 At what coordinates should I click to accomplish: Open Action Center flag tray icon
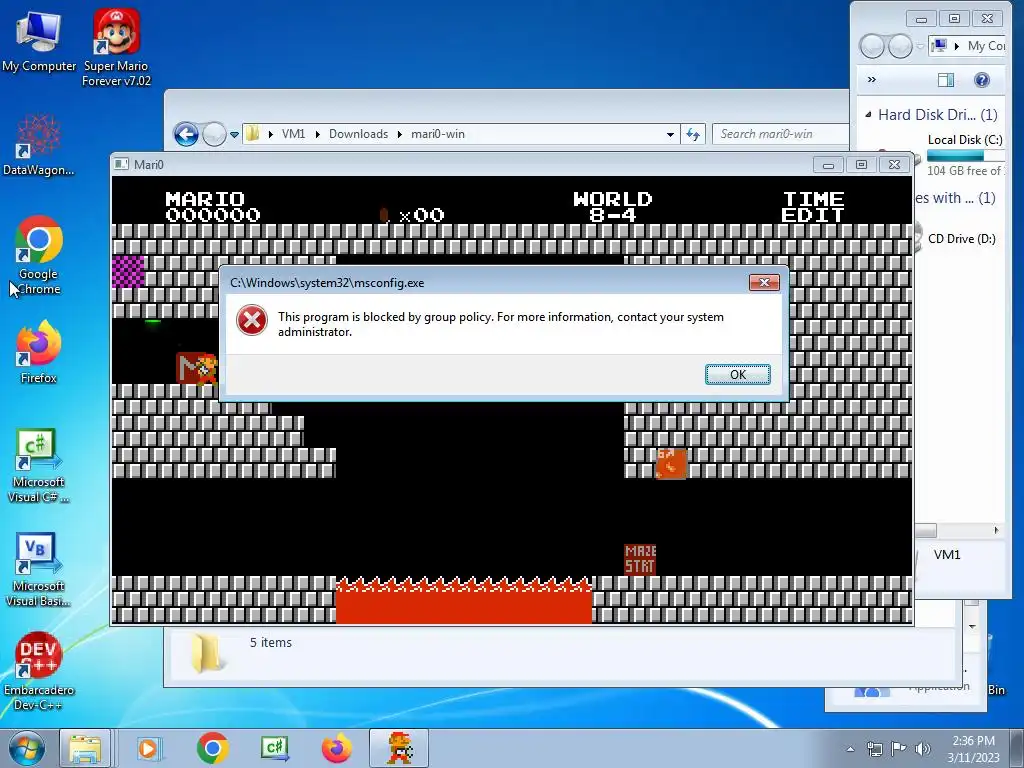(899, 749)
